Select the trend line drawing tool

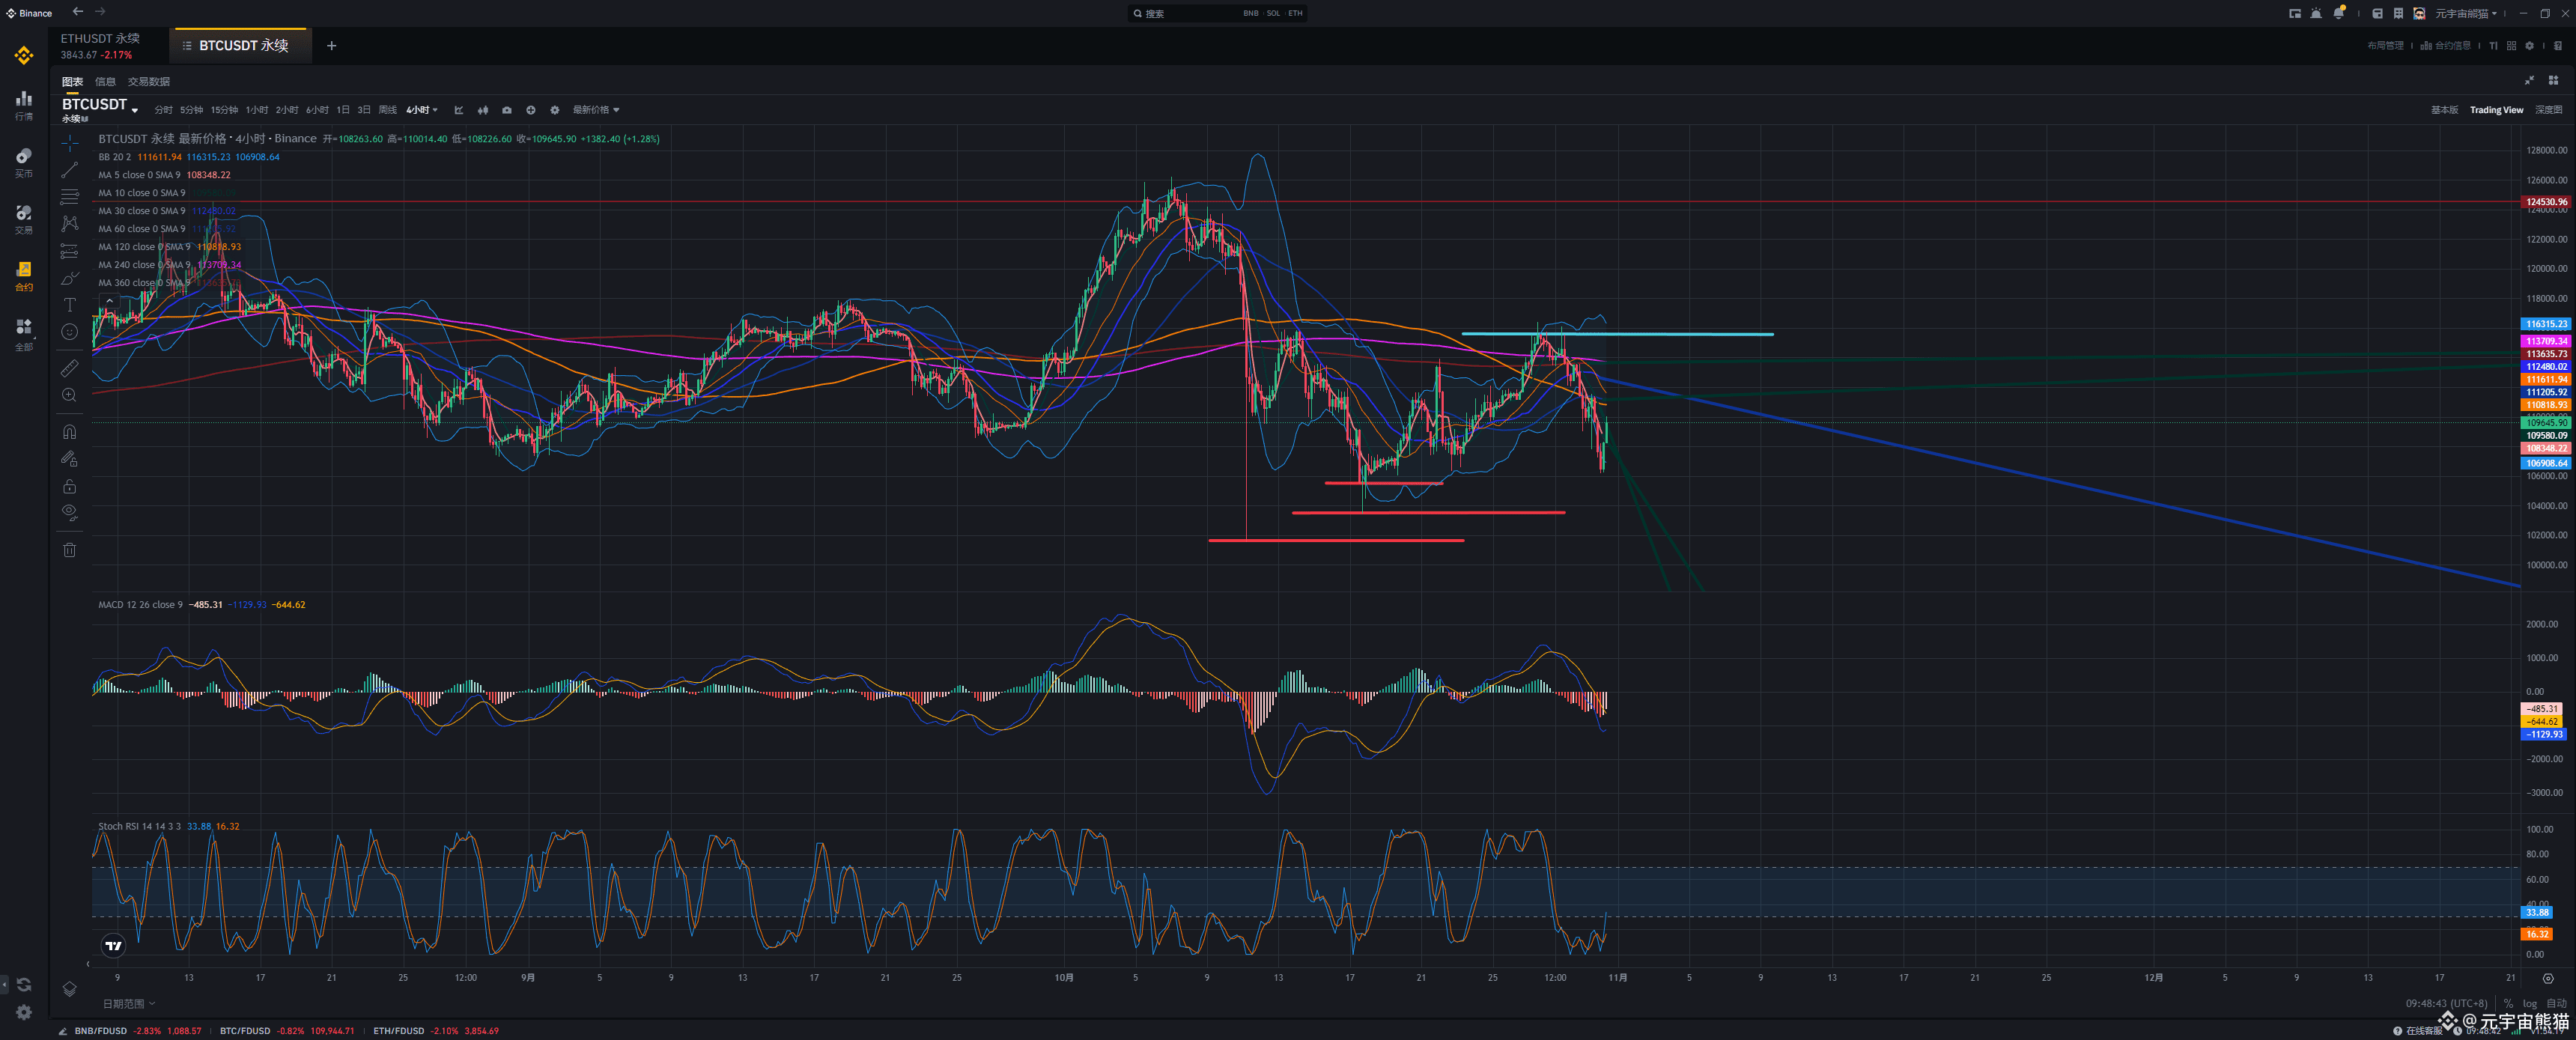(69, 170)
